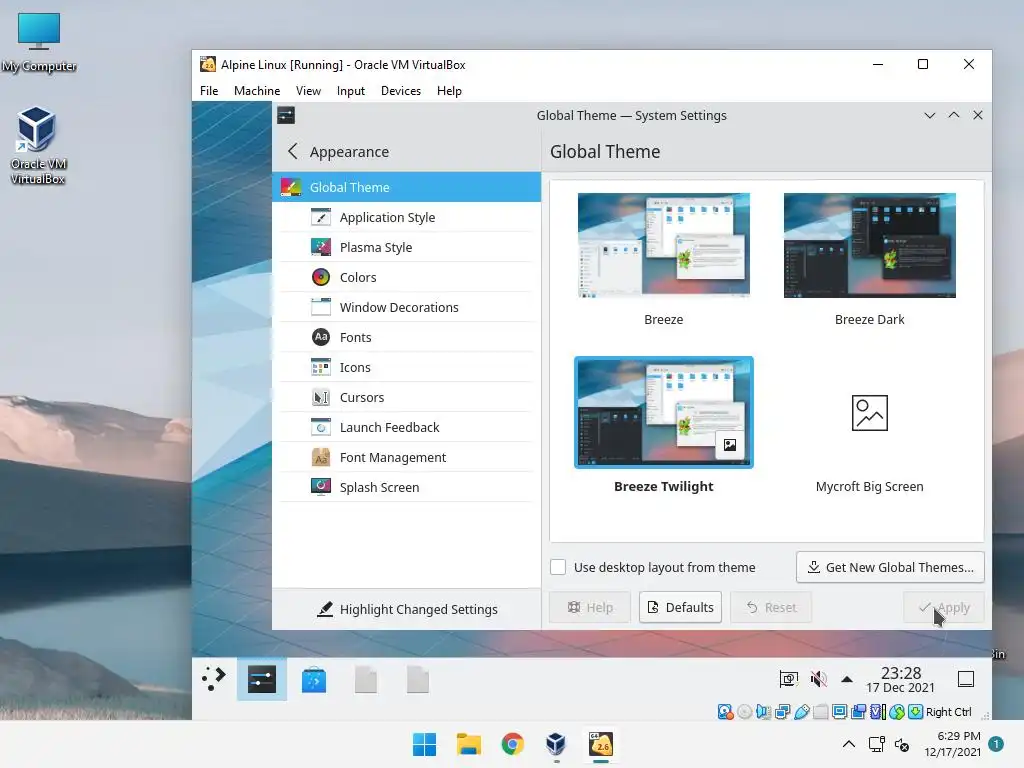Screen dimensions: 1024x768
Task: Open the Icons settings page
Action: (x=406, y=368)
